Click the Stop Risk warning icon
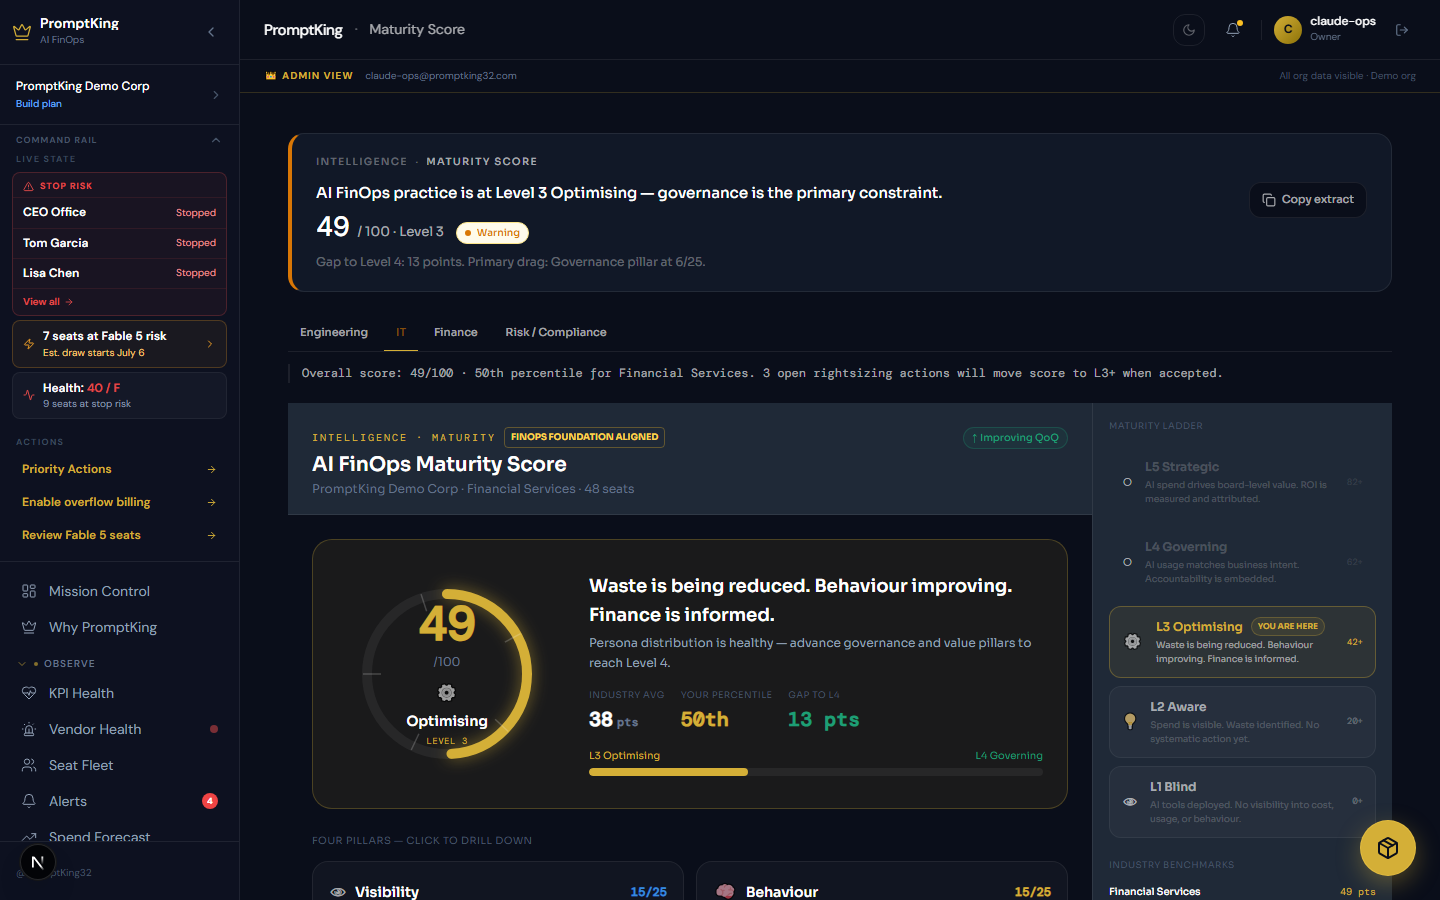The height and width of the screenshot is (900, 1440). point(28,186)
